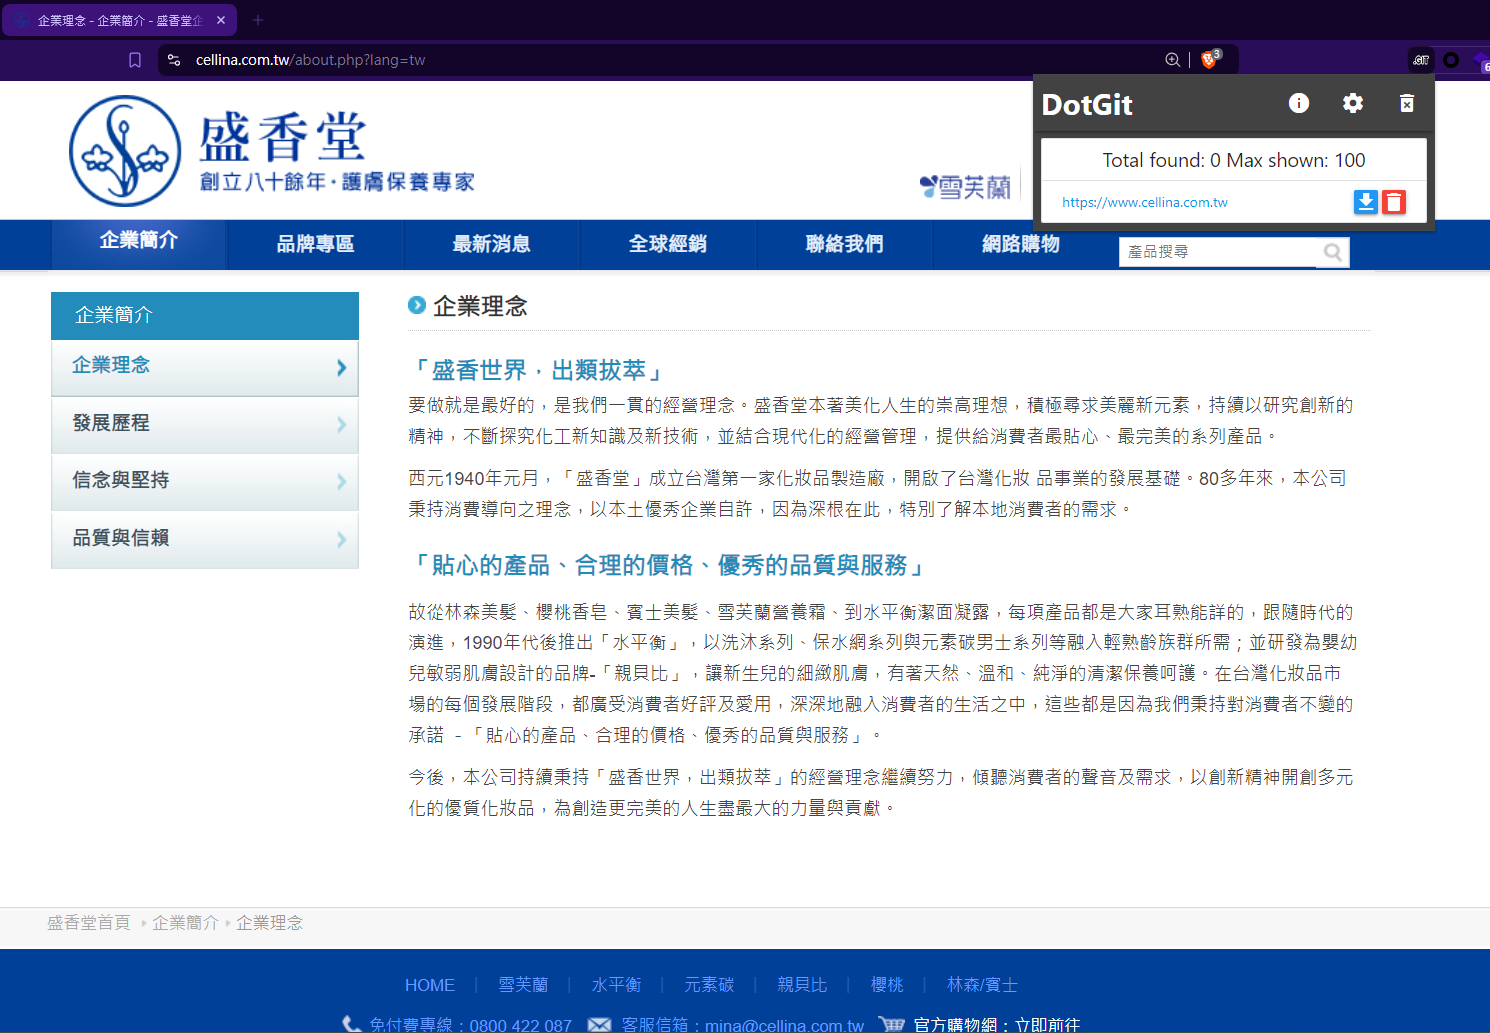
Task: Delete the cellina.com.tw entry in DotGit
Action: [1394, 202]
